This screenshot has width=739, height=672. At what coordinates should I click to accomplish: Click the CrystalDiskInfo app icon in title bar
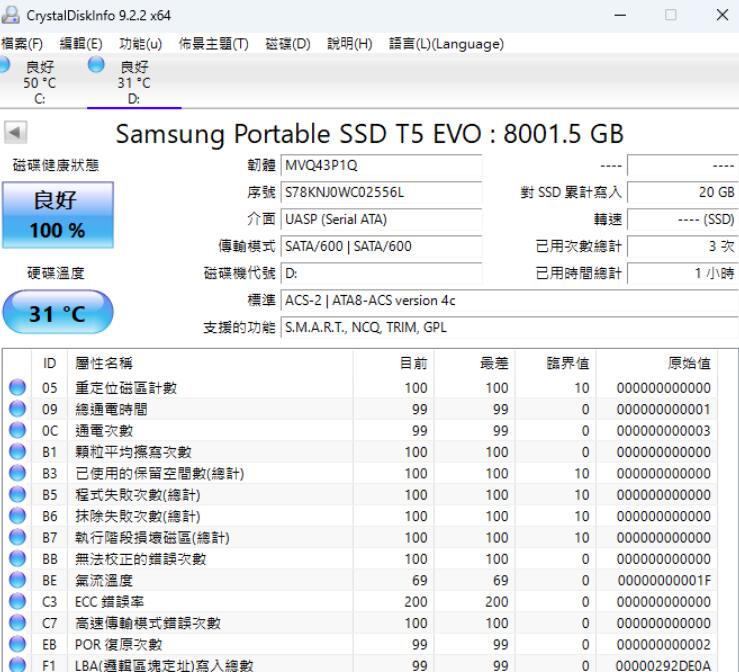click(x=11, y=15)
